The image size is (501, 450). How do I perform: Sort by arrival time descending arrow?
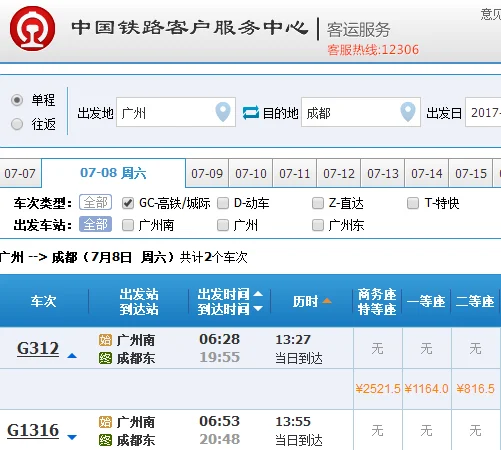coord(258,309)
